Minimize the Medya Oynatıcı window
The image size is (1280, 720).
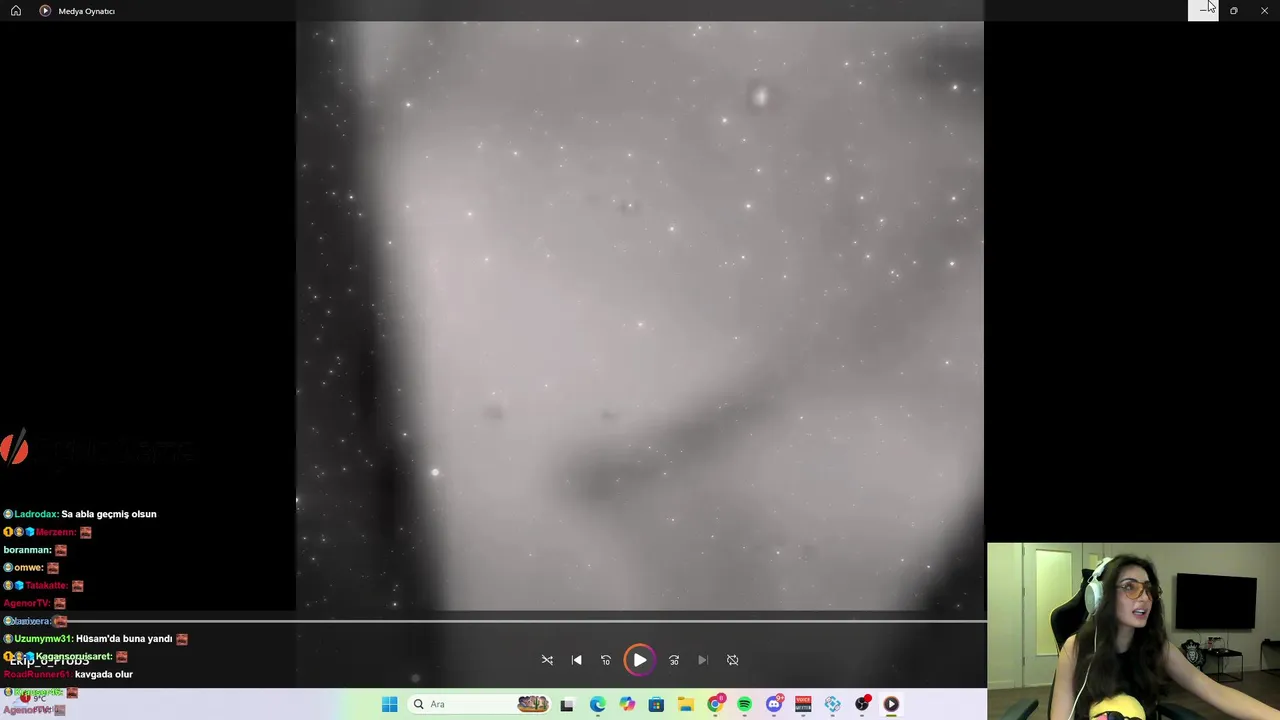1203,10
